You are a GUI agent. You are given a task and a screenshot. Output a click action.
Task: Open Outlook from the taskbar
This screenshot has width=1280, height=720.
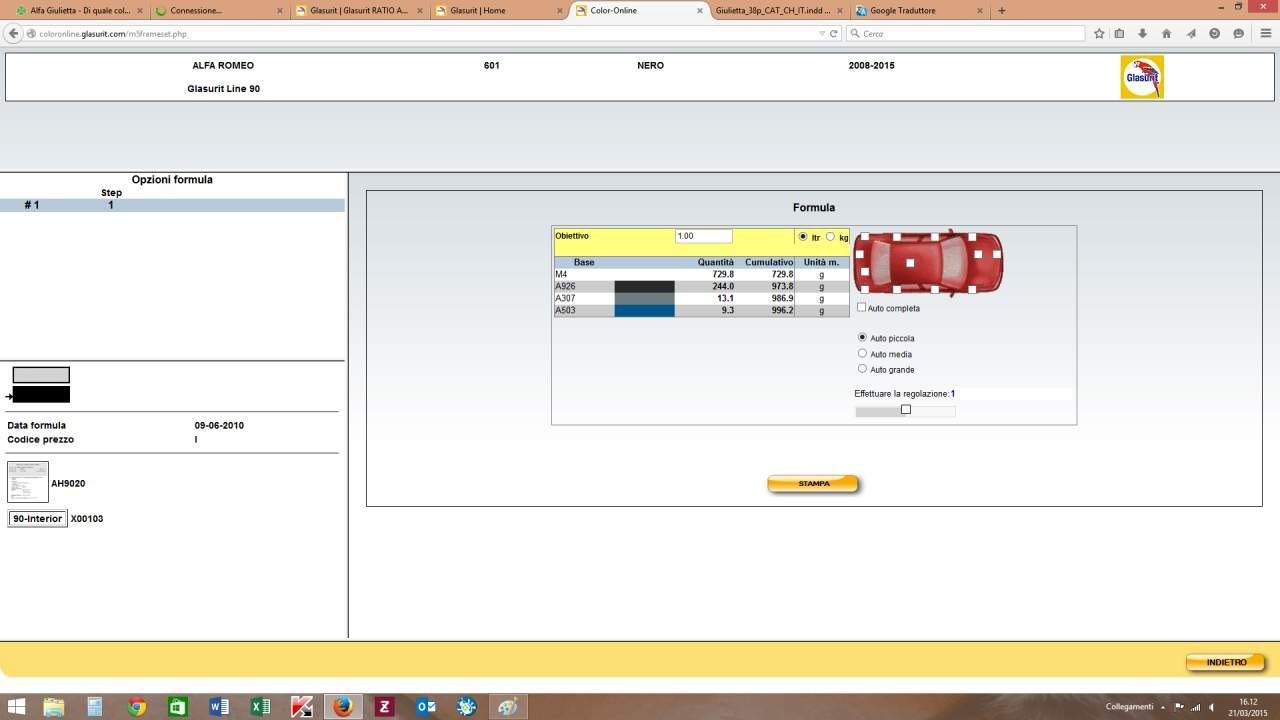[x=425, y=707]
